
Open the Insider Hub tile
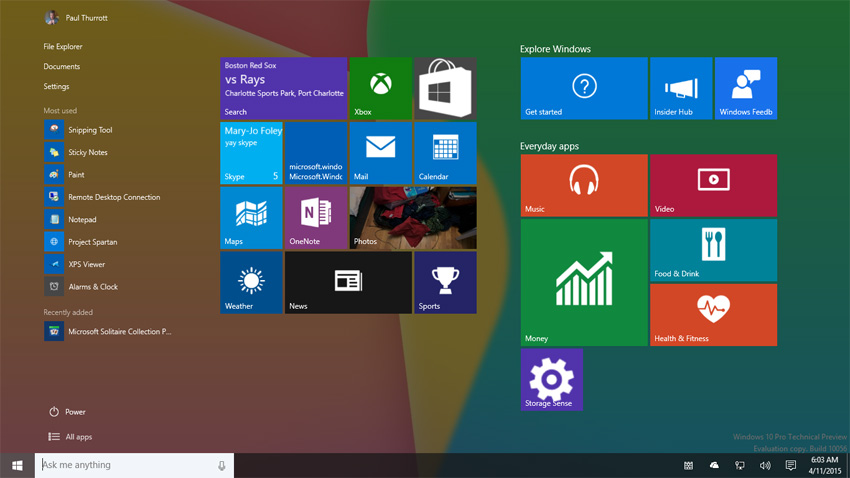tap(681, 88)
